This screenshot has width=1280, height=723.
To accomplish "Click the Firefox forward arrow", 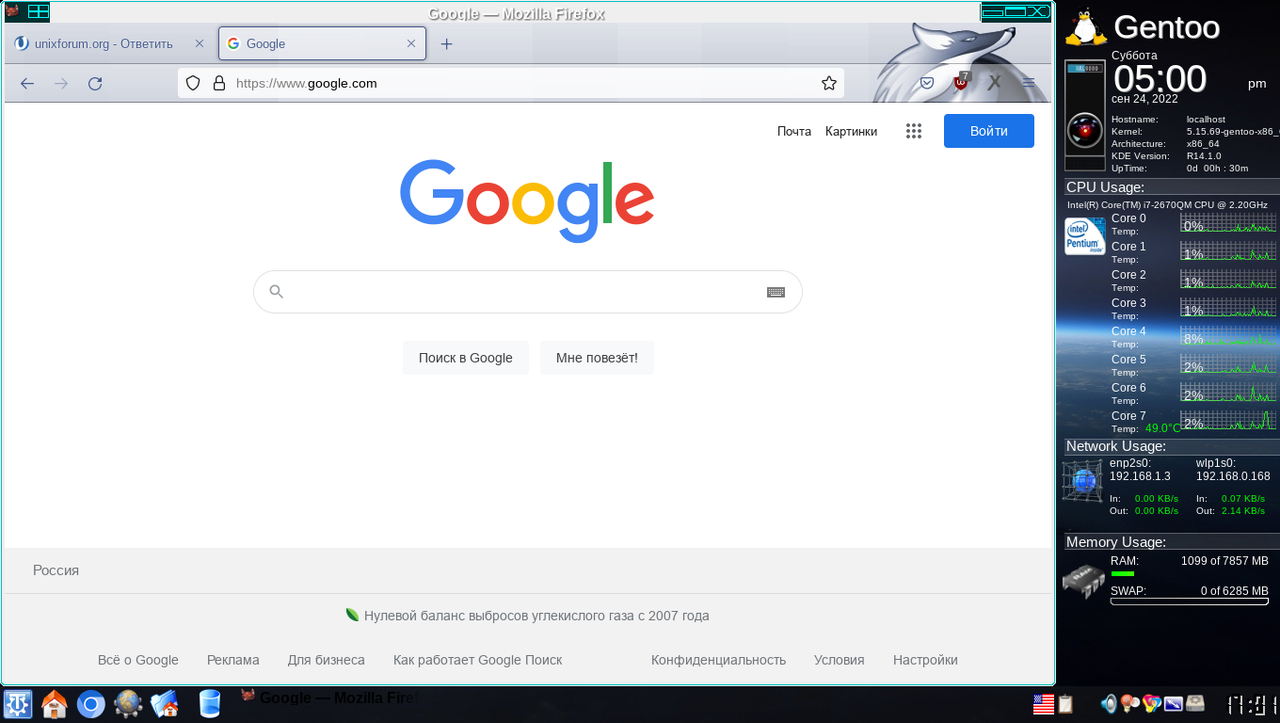I will coord(61,84).
